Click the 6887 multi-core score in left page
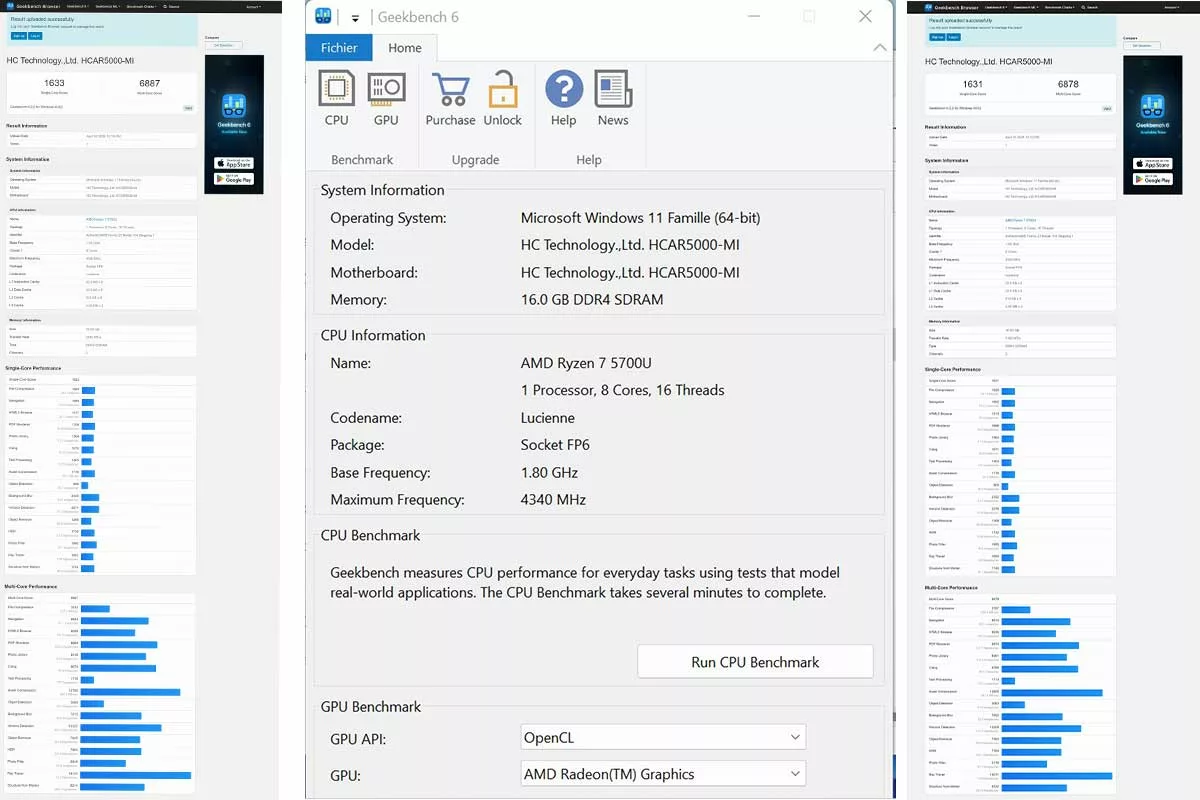This screenshot has height=800, width=1200. click(149, 83)
